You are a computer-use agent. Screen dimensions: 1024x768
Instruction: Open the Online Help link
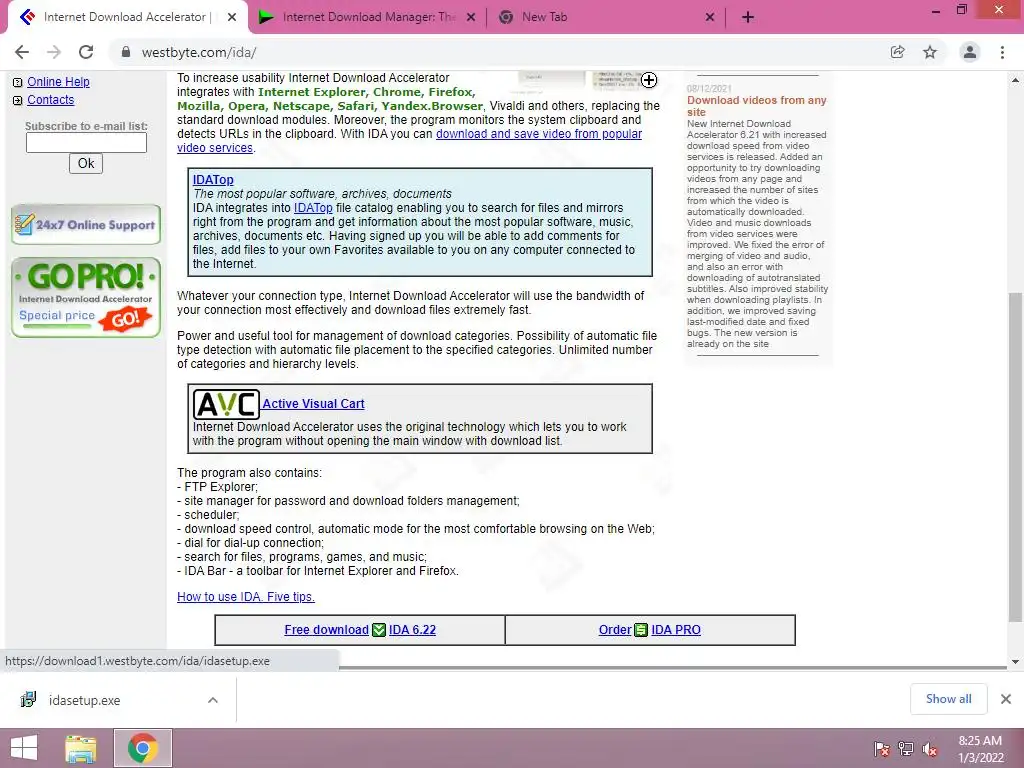pos(58,82)
